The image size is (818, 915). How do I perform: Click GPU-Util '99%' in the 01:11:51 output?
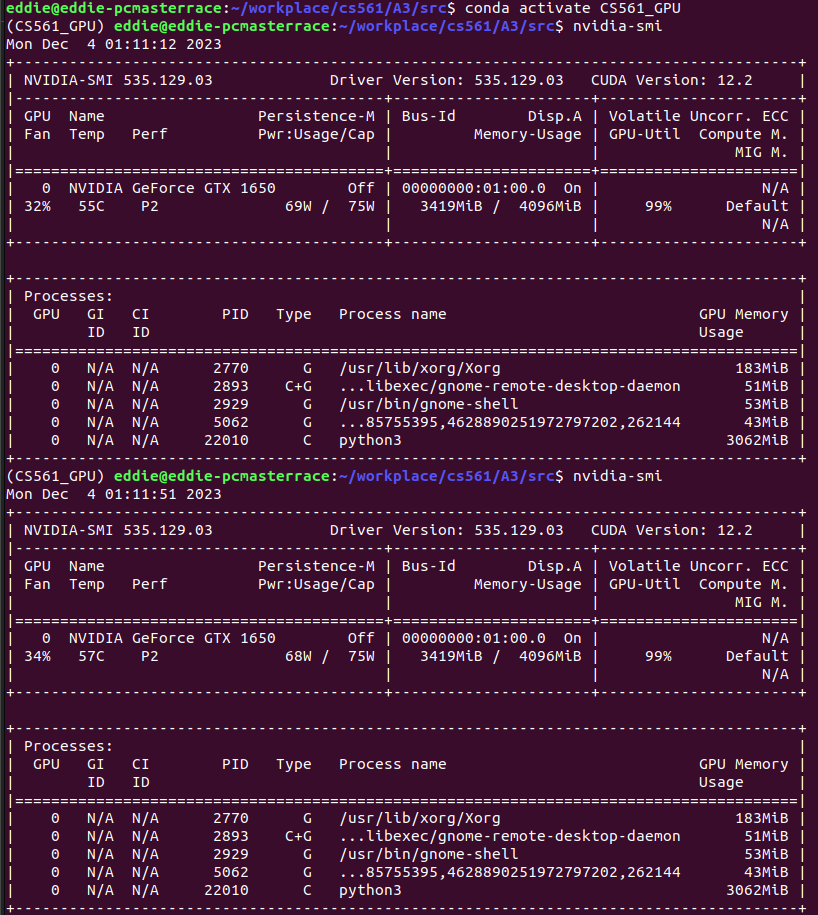tap(658, 656)
